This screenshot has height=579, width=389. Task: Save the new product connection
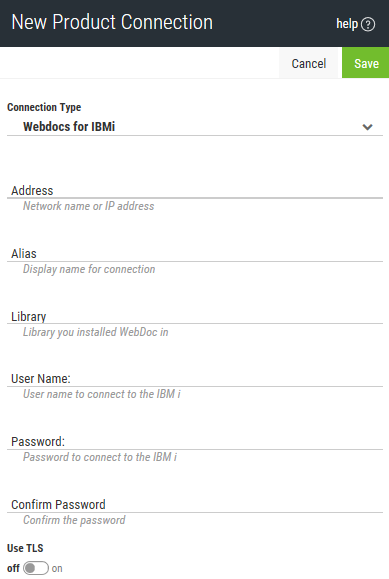366,63
